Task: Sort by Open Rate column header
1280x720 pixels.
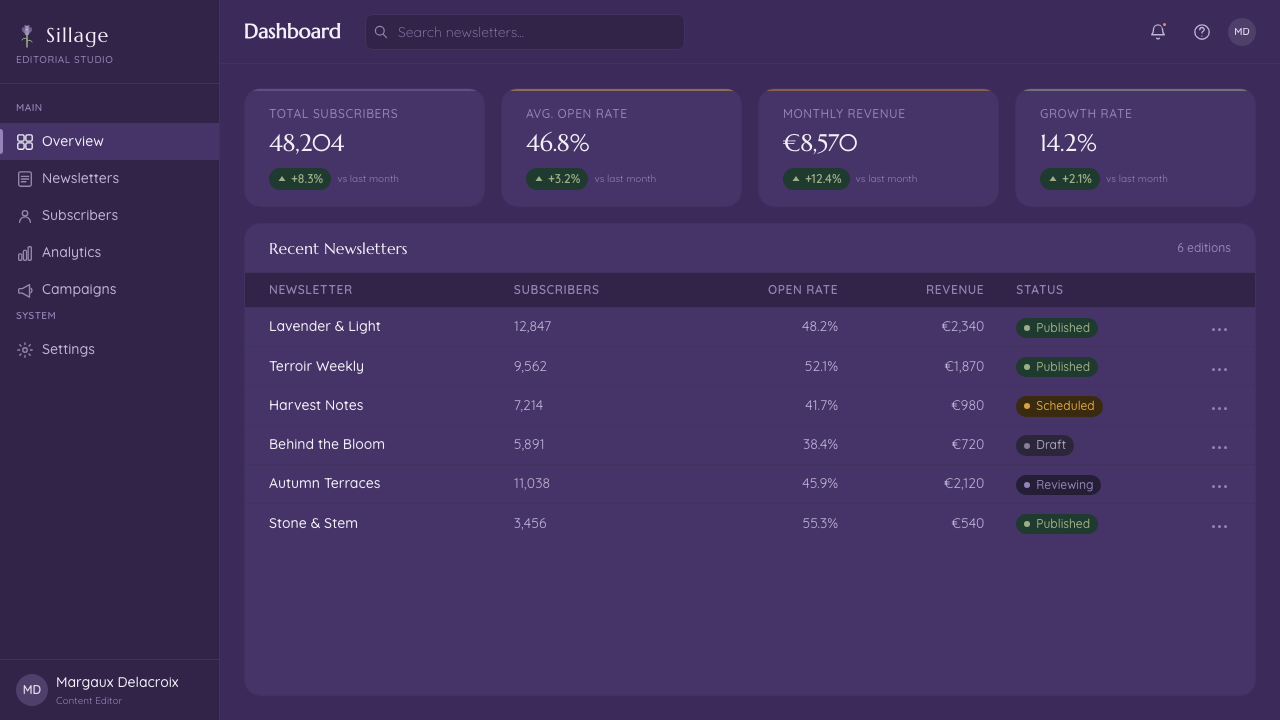Action: (803, 290)
